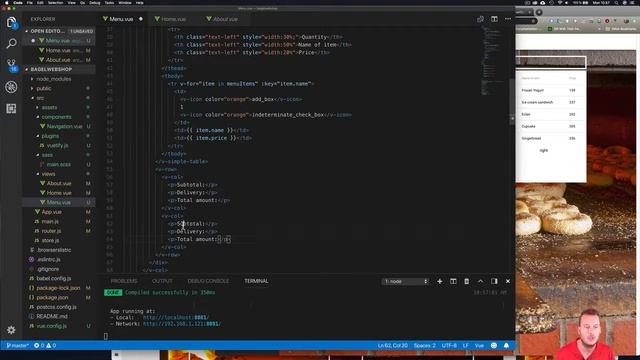Open main.scss in file tree

(58, 164)
